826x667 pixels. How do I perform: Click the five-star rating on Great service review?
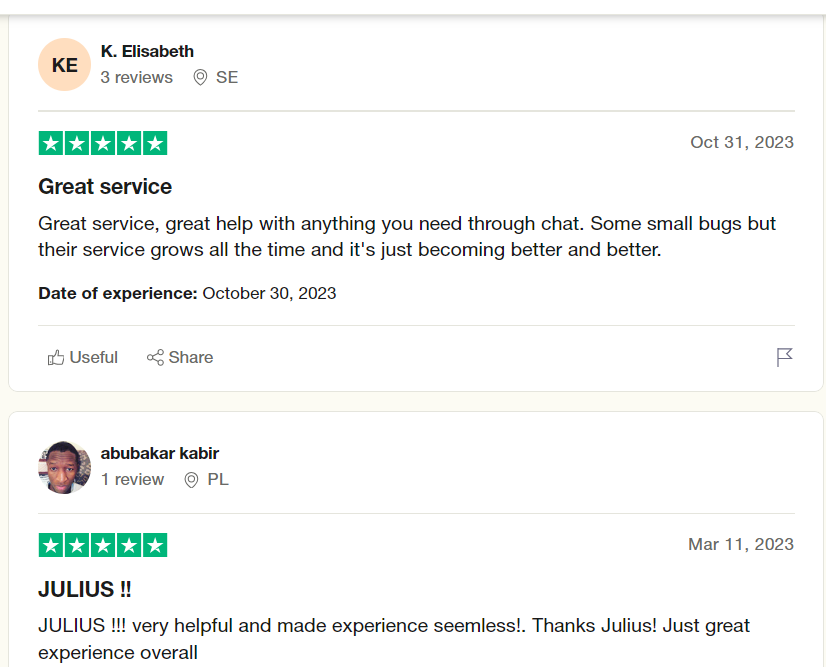point(103,143)
